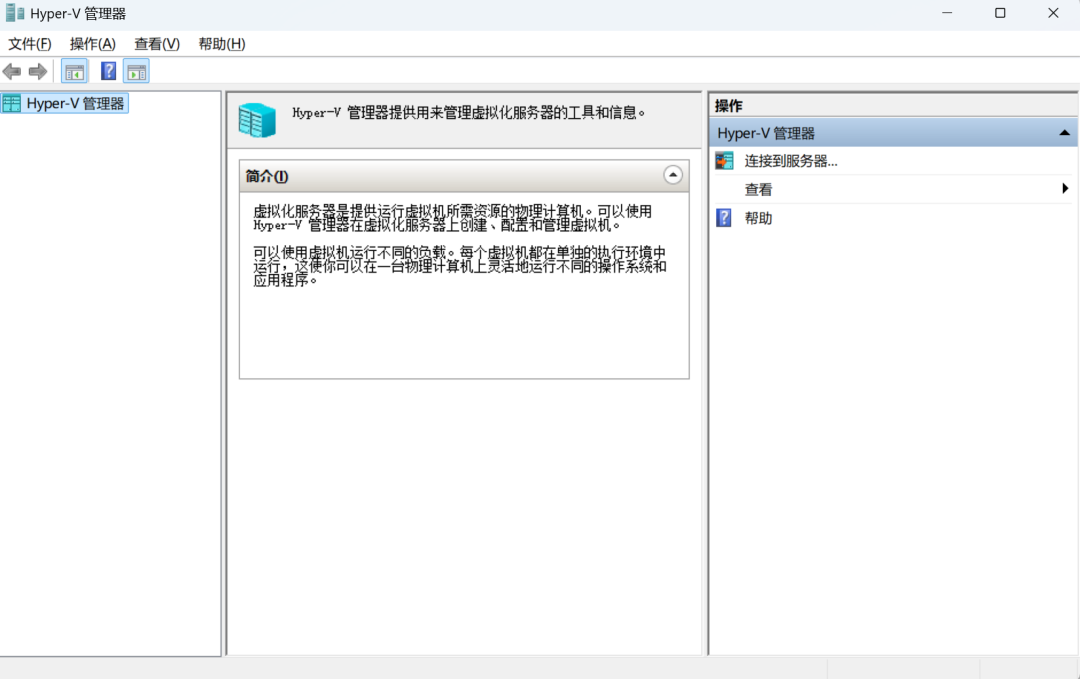Select Hyper-V 管理器 tree node label
Screen dimensions: 1080x679
click(75, 103)
